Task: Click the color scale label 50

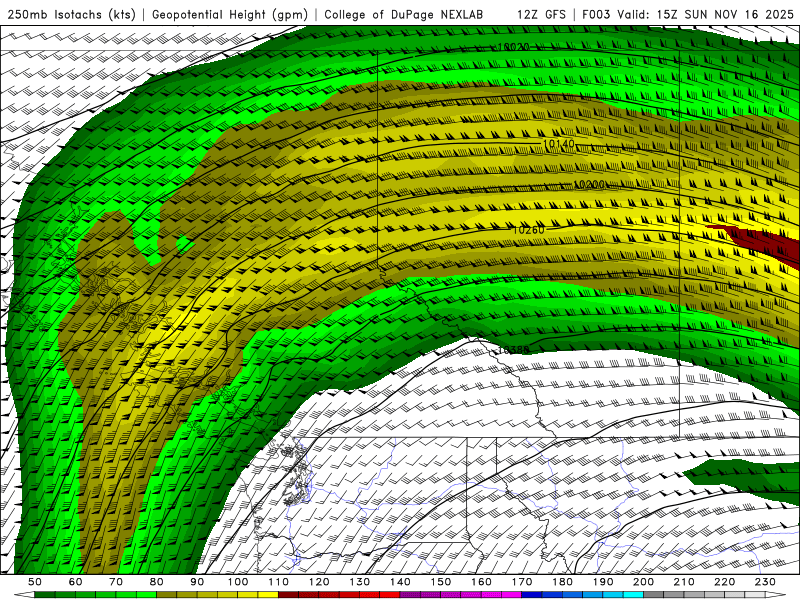Action: (x=35, y=582)
